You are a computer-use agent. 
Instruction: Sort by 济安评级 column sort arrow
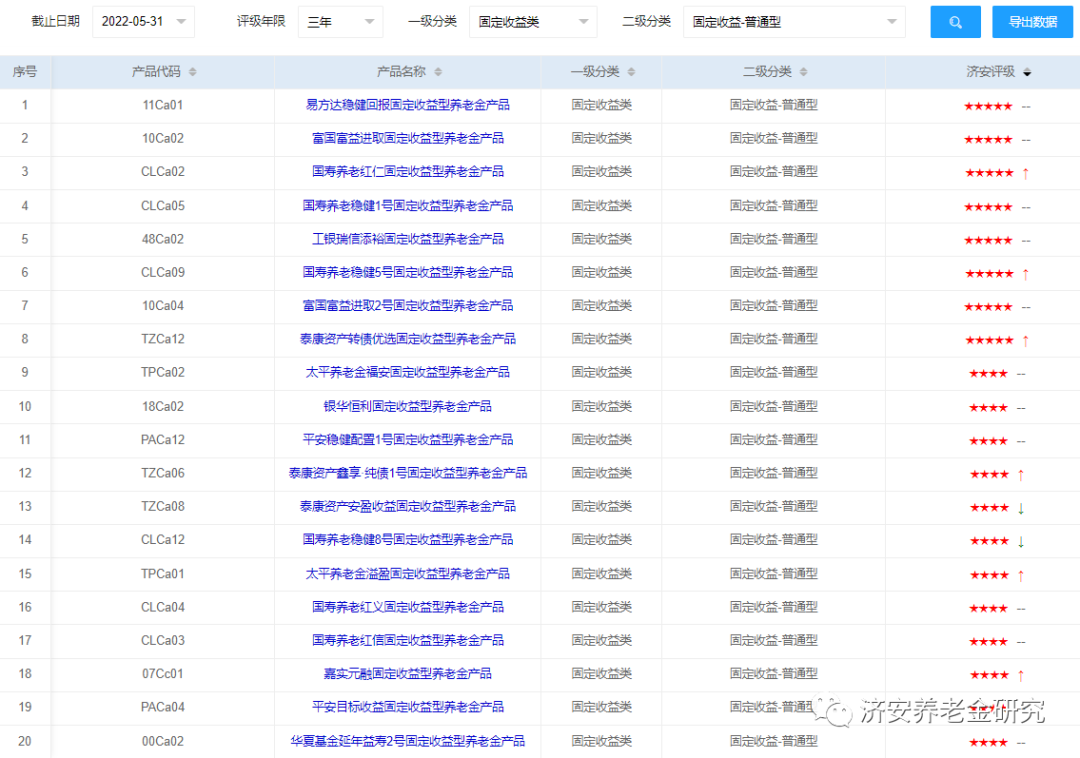pyautogui.click(x=1027, y=72)
